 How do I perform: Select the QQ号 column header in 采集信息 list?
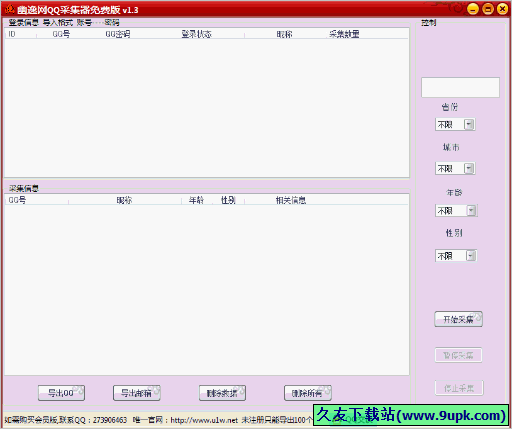[x=17, y=200]
